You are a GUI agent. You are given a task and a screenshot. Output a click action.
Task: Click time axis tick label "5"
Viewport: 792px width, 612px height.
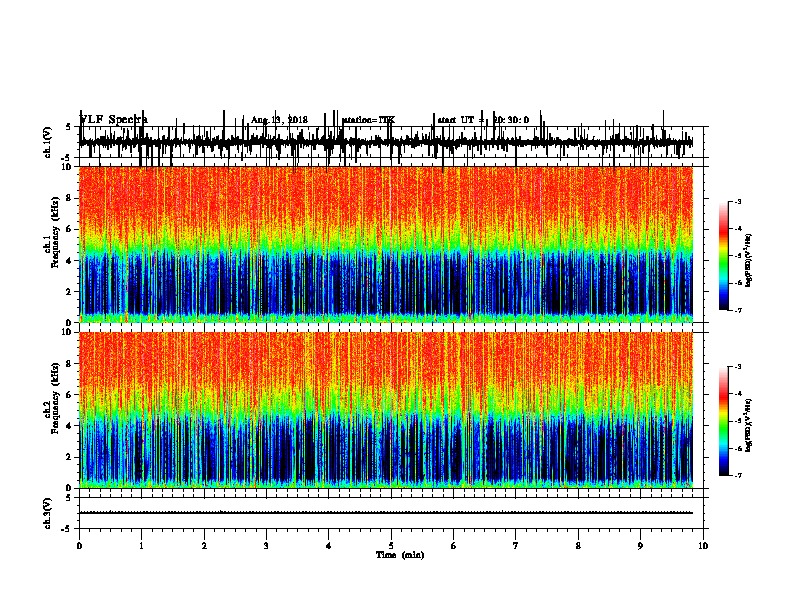pyautogui.click(x=391, y=546)
